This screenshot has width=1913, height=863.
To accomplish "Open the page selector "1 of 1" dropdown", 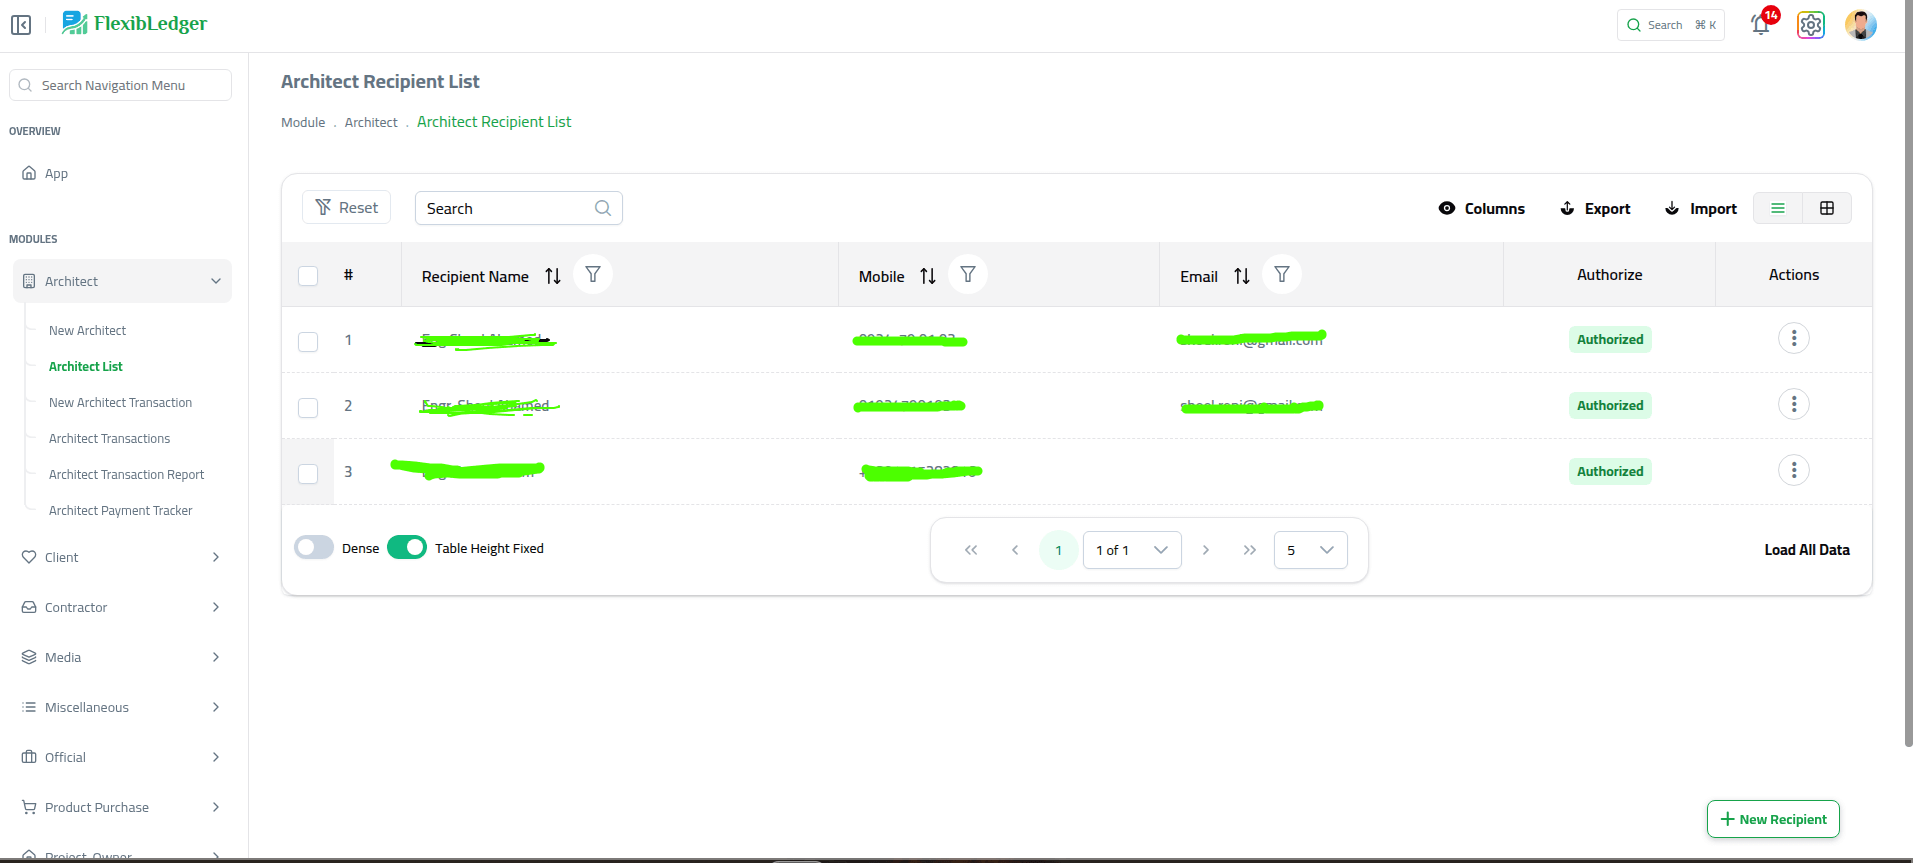I will click(x=1131, y=550).
